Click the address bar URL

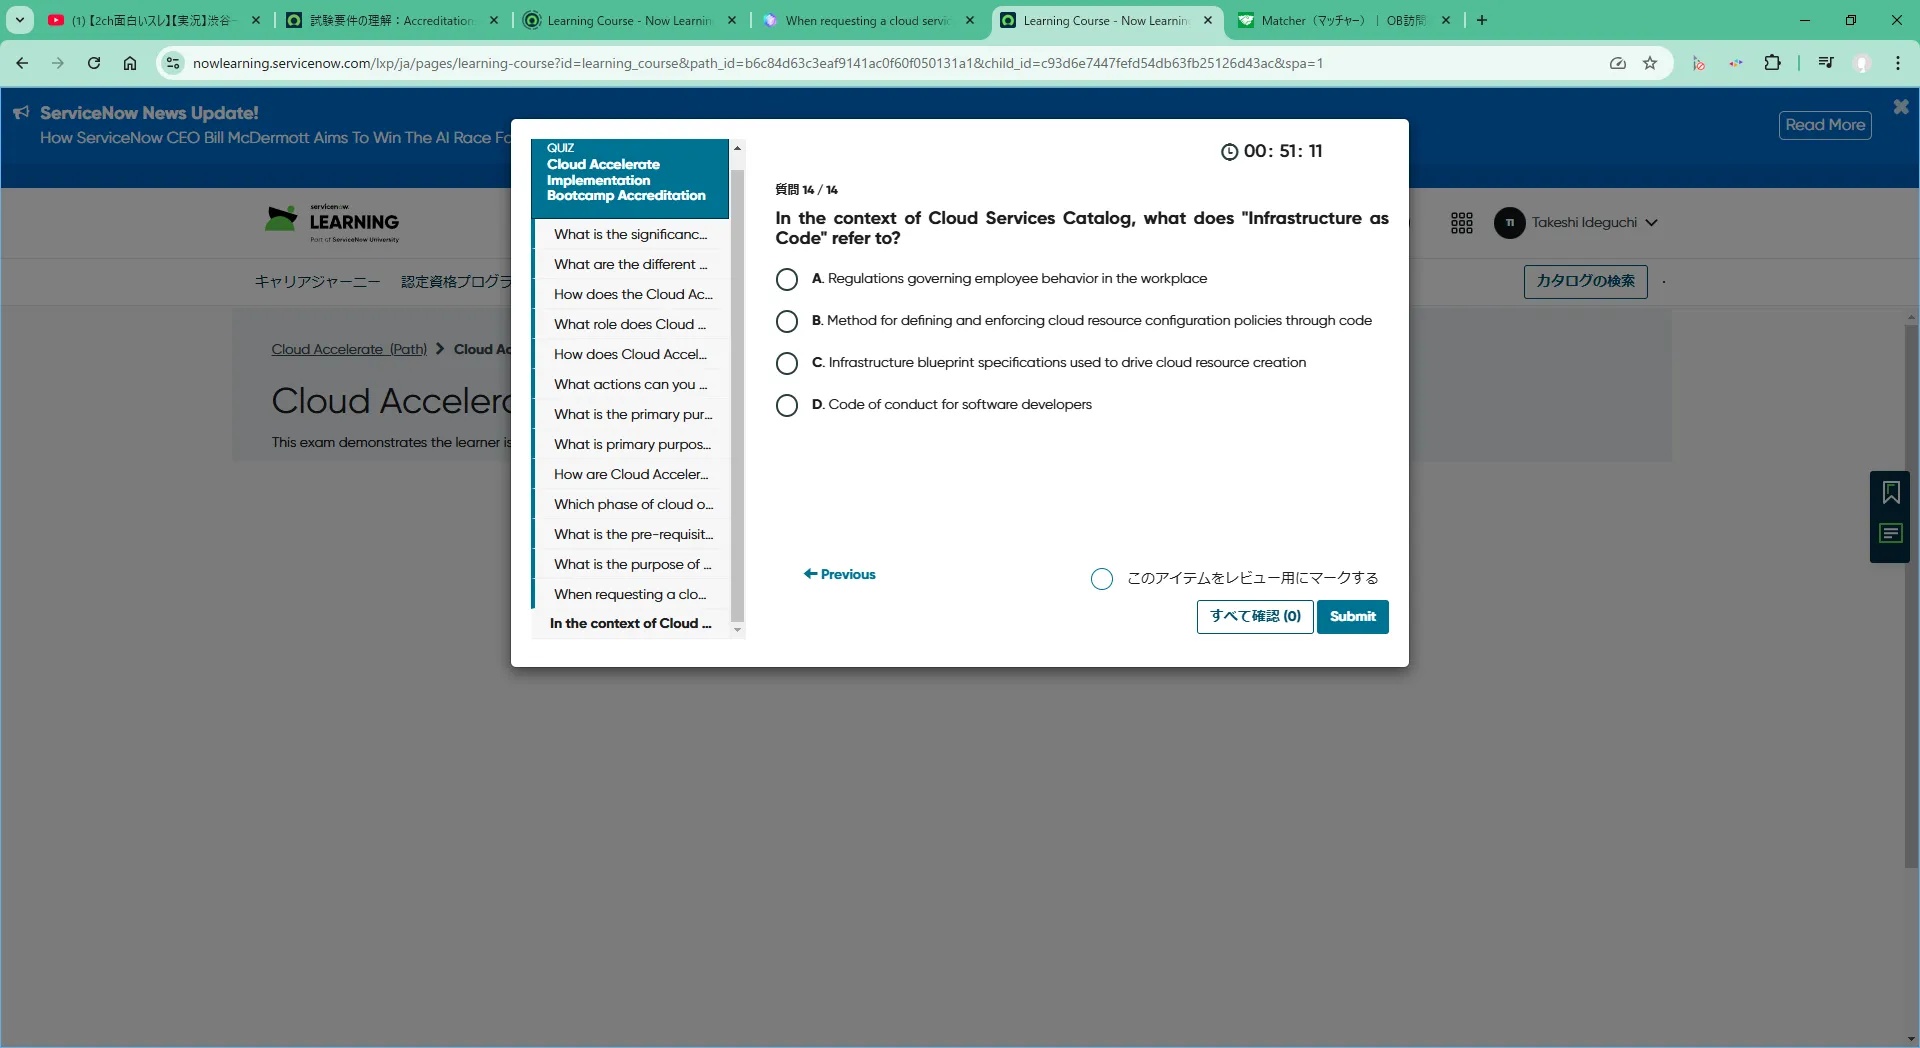pos(758,63)
